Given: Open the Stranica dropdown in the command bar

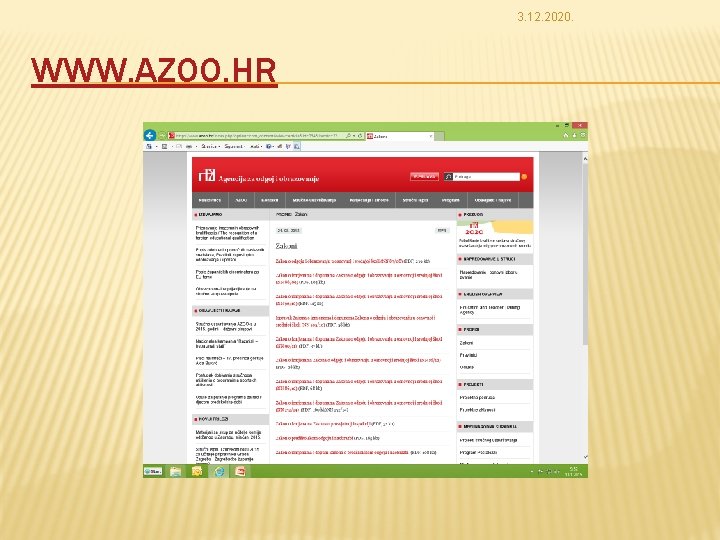Looking at the screenshot, I should coord(210,146).
